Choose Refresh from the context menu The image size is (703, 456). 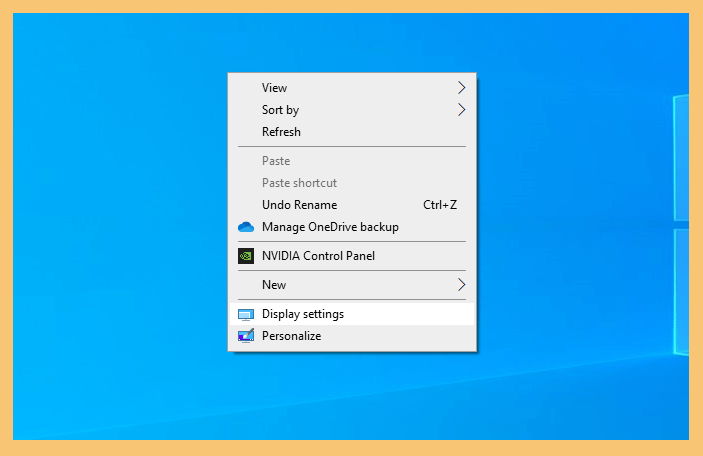tap(352, 132)
